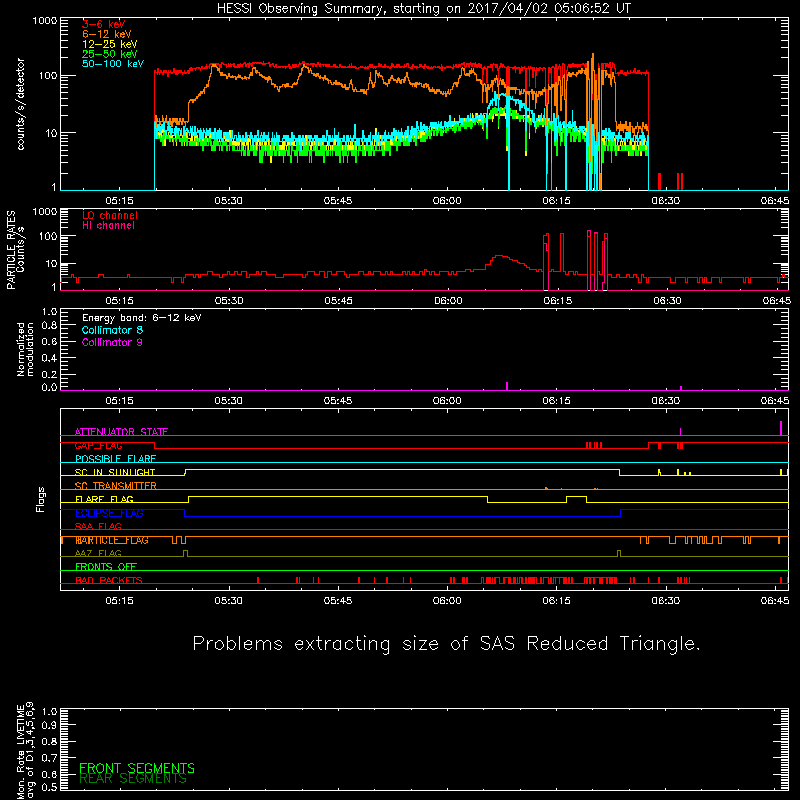Viewport: 800px width, 800px height.
Task: Select the '3-6 keV' legend label
Action: pos(104,24)
